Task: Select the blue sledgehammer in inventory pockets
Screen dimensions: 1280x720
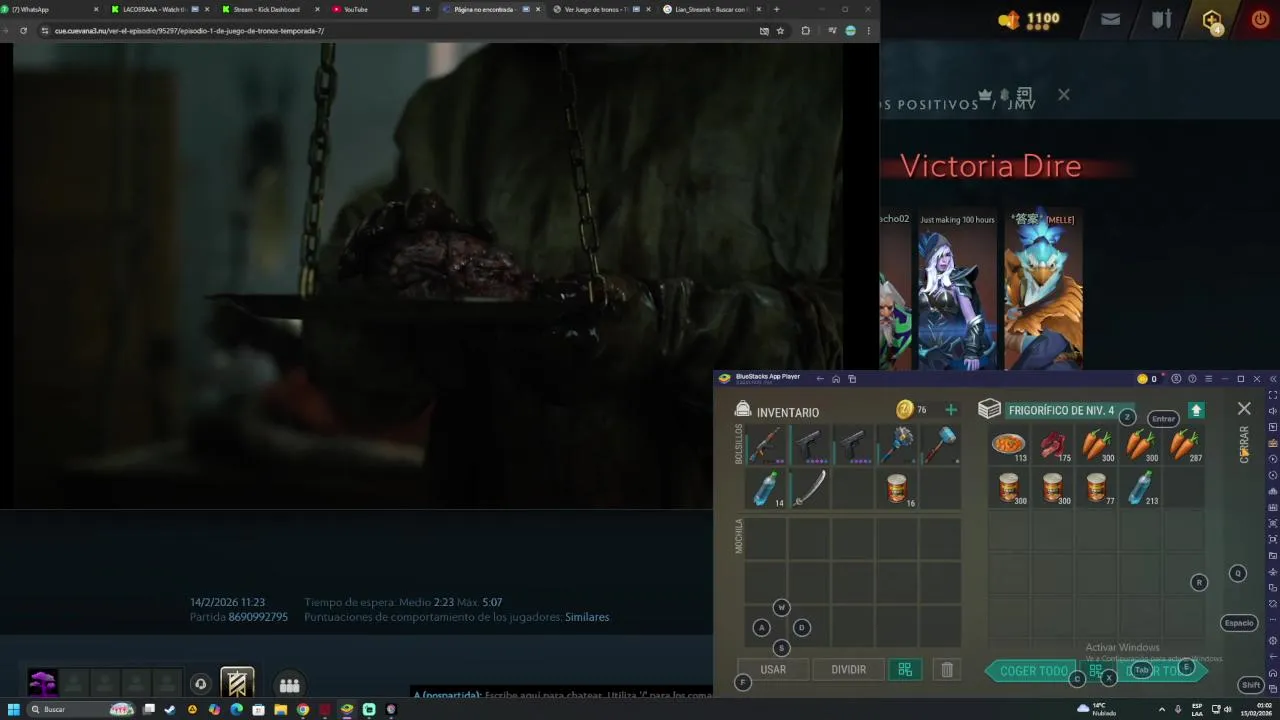Action: click(941, 444)
